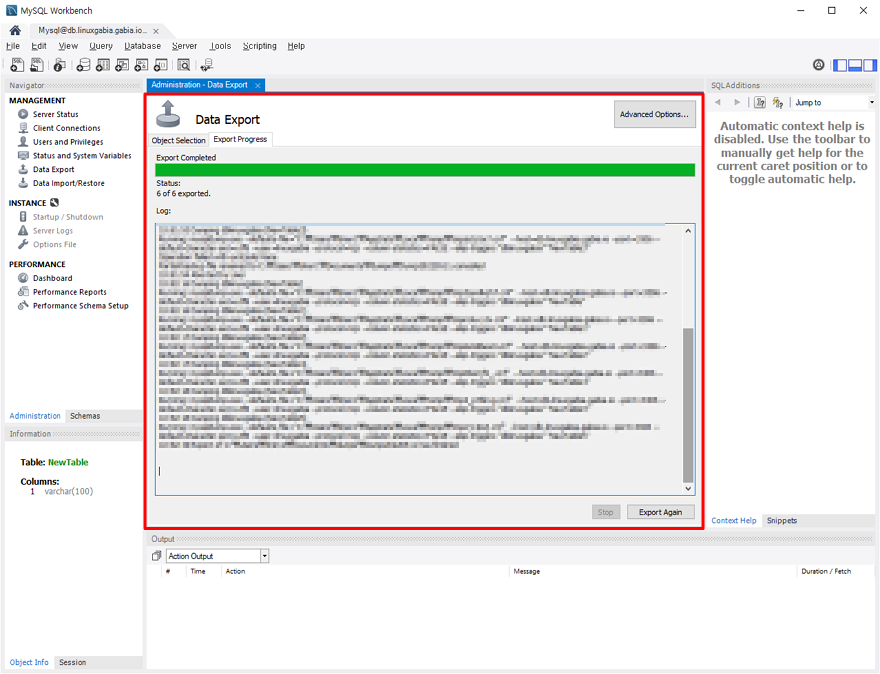Screen dimensions: 880x674
Task: Reconnect to DBMS toolbar icon
Action: coord(207,65)
